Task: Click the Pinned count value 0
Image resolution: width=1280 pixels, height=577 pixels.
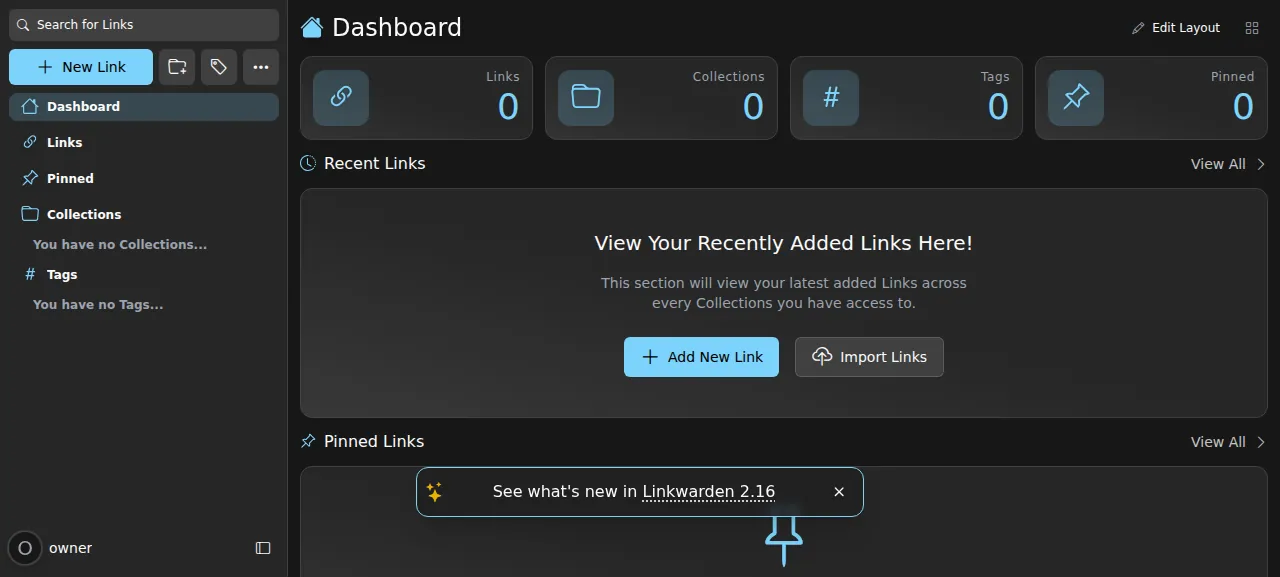Action: coord(1243,107)
